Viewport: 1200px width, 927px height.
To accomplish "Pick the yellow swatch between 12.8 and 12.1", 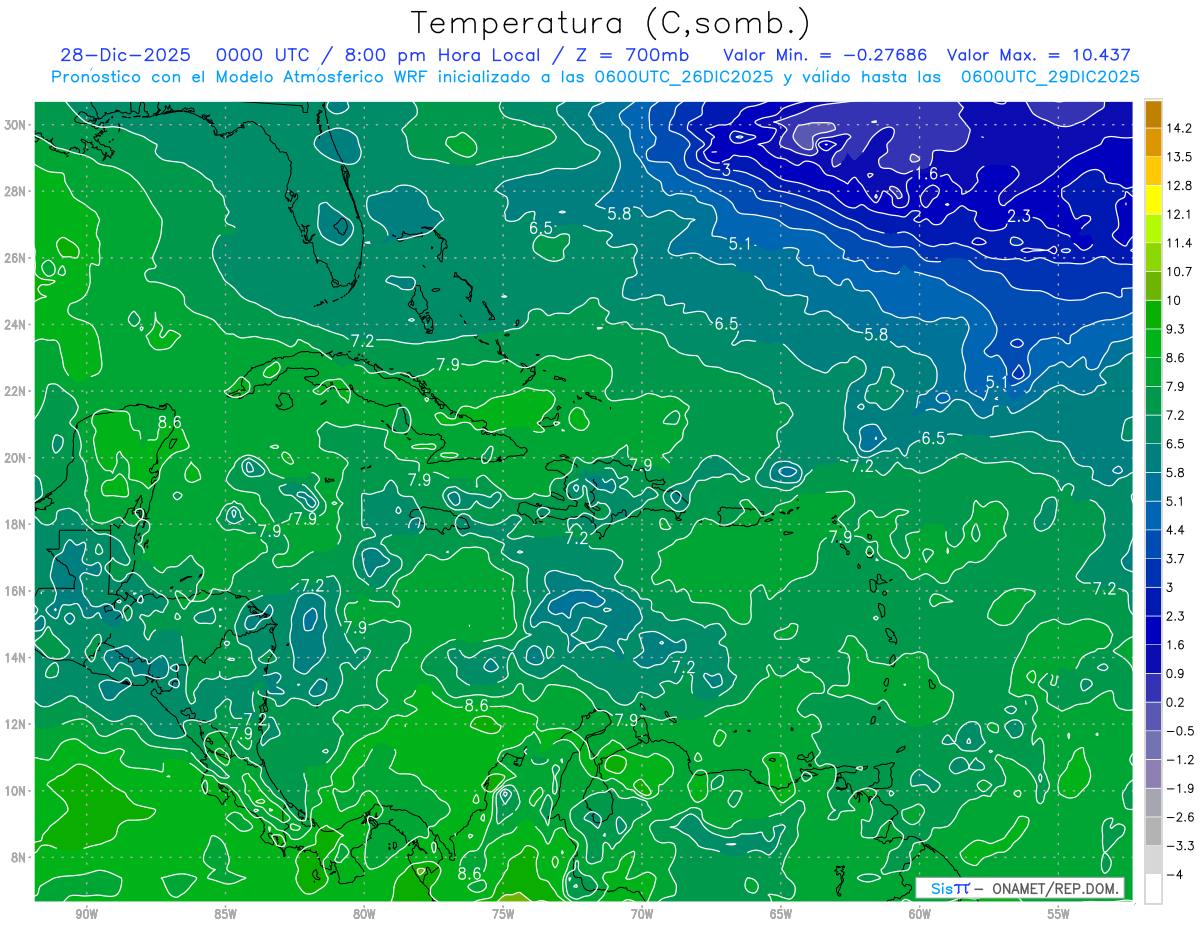I will coord(1153,201).
